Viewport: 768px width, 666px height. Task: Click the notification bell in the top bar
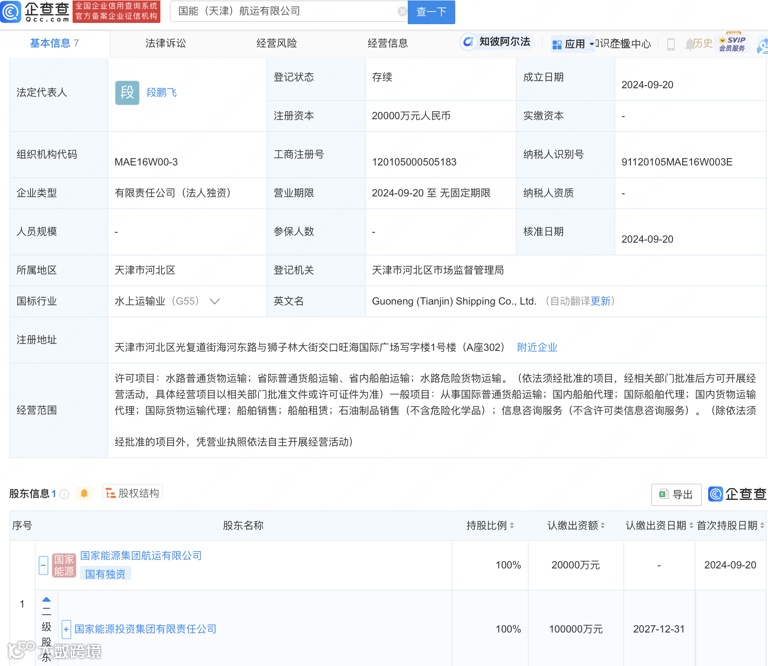689,44
